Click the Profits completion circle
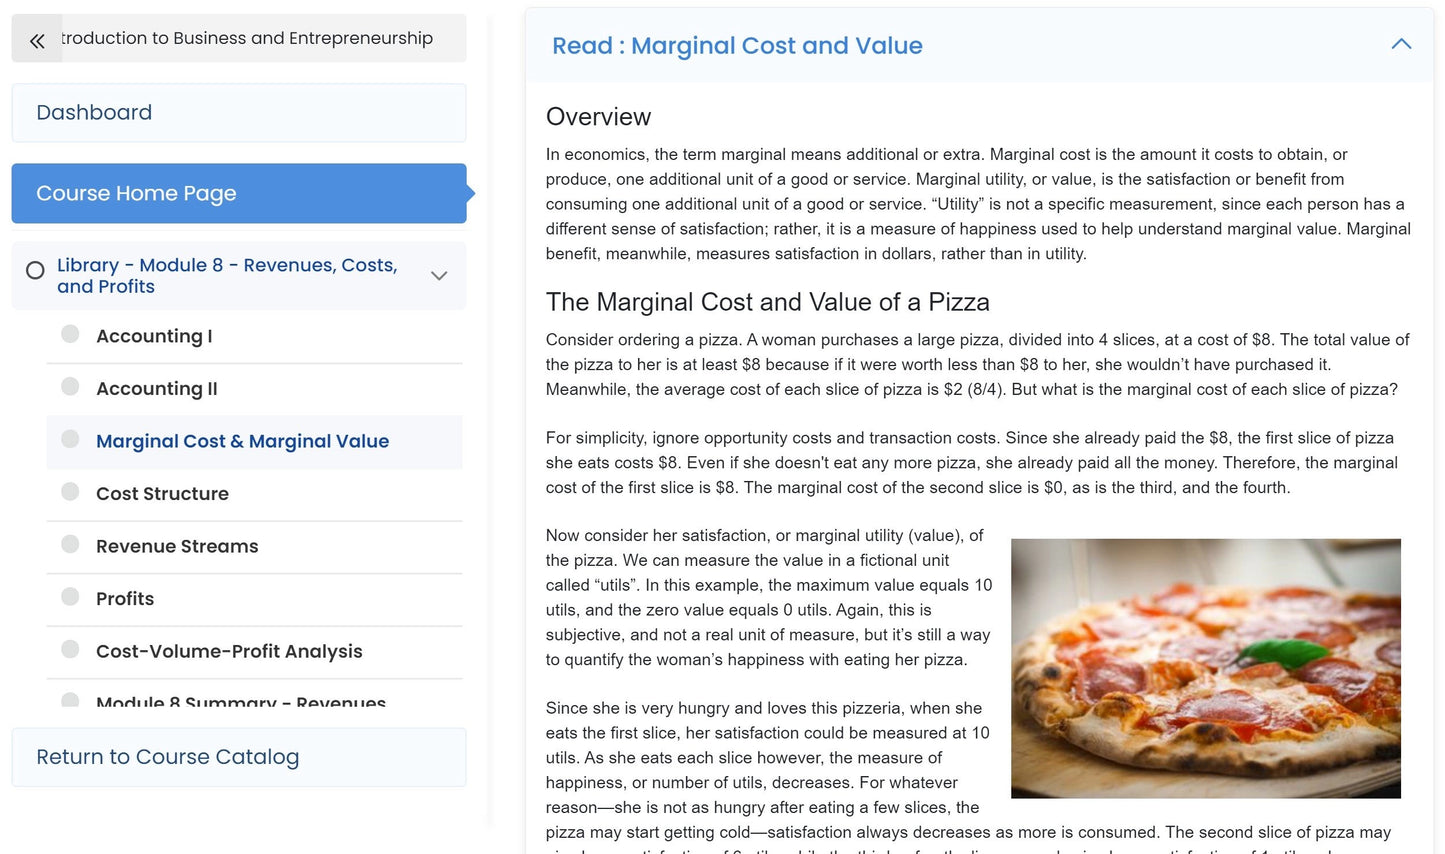The image size is (1445, 854). pyautogui.click(x=70, y=596)
